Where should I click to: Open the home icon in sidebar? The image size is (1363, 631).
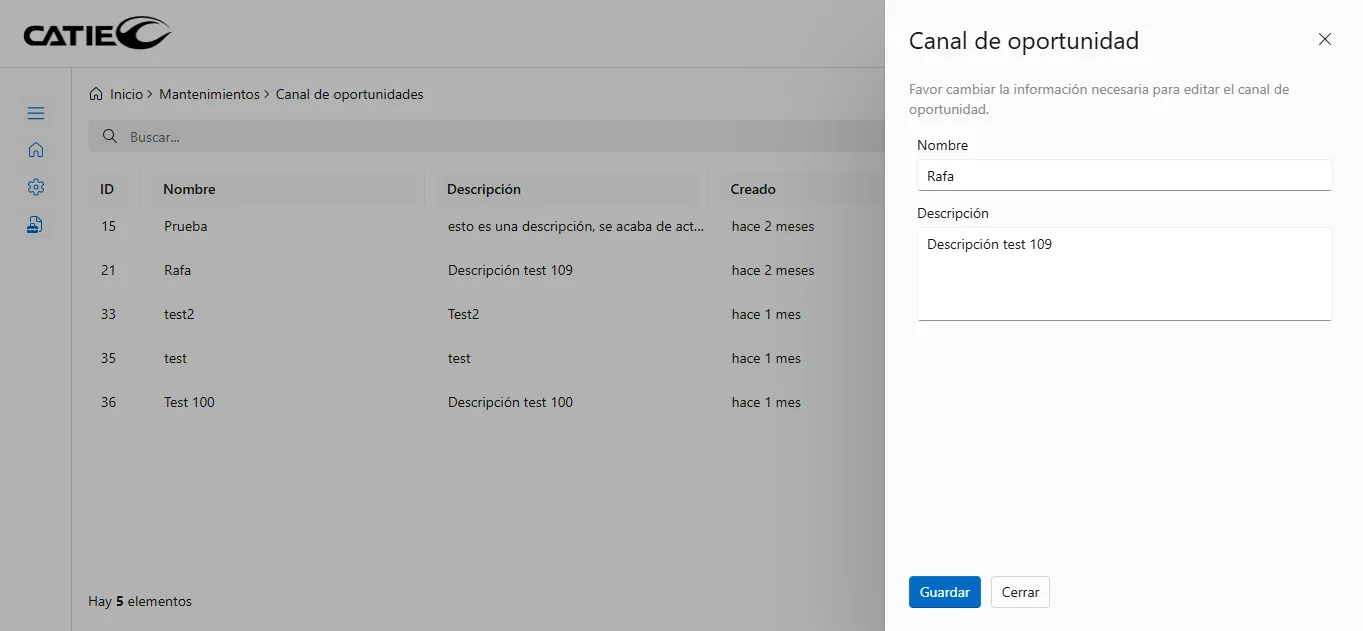pos(36,150)
